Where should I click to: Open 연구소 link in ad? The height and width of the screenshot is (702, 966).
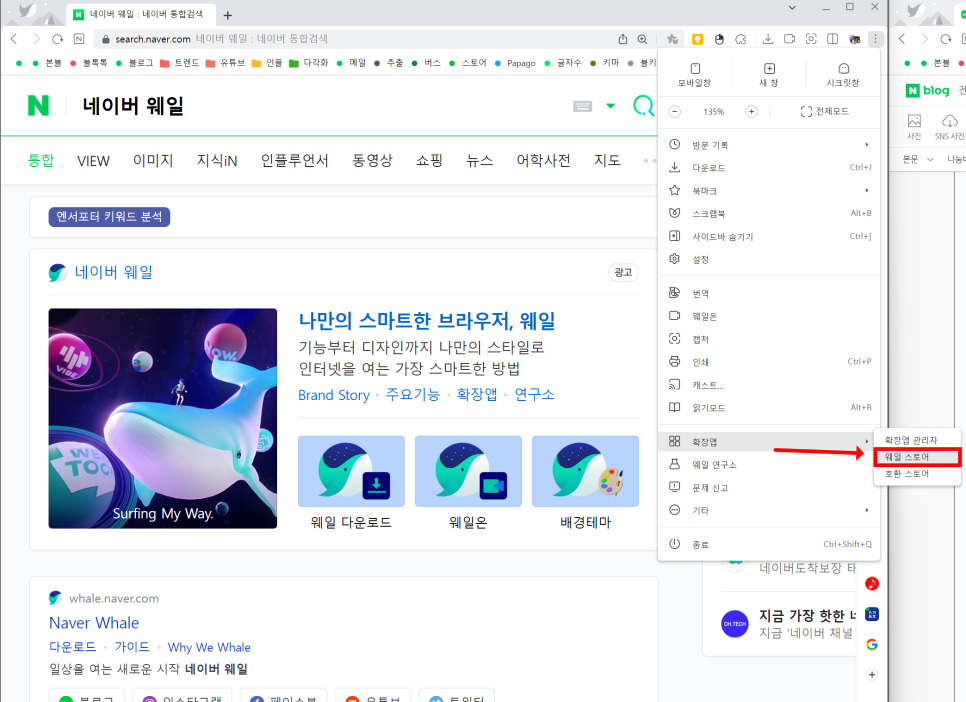(535, 394)
